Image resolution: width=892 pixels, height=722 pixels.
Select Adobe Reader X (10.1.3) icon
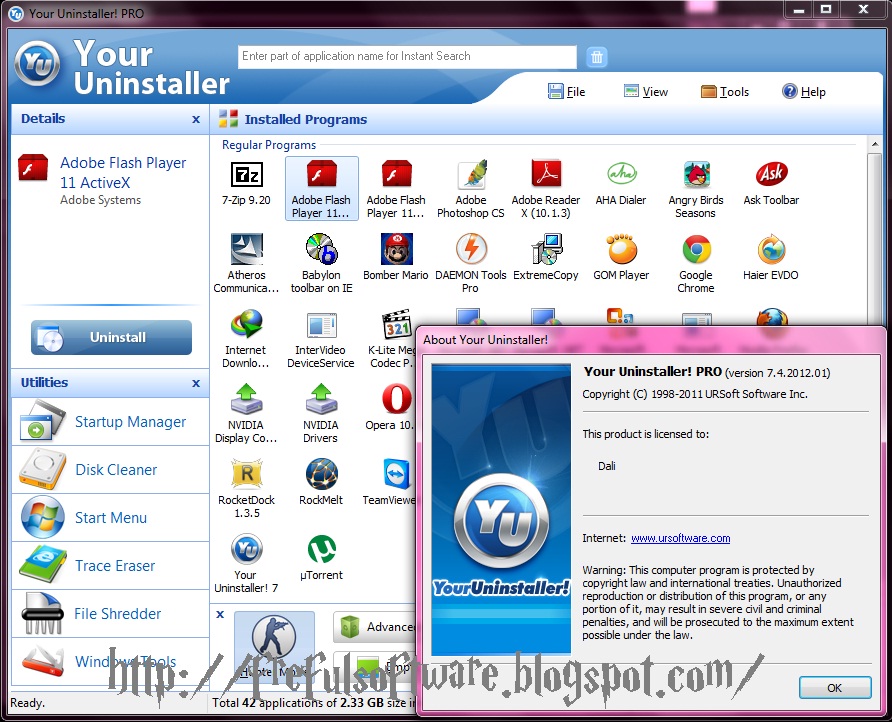546,174
